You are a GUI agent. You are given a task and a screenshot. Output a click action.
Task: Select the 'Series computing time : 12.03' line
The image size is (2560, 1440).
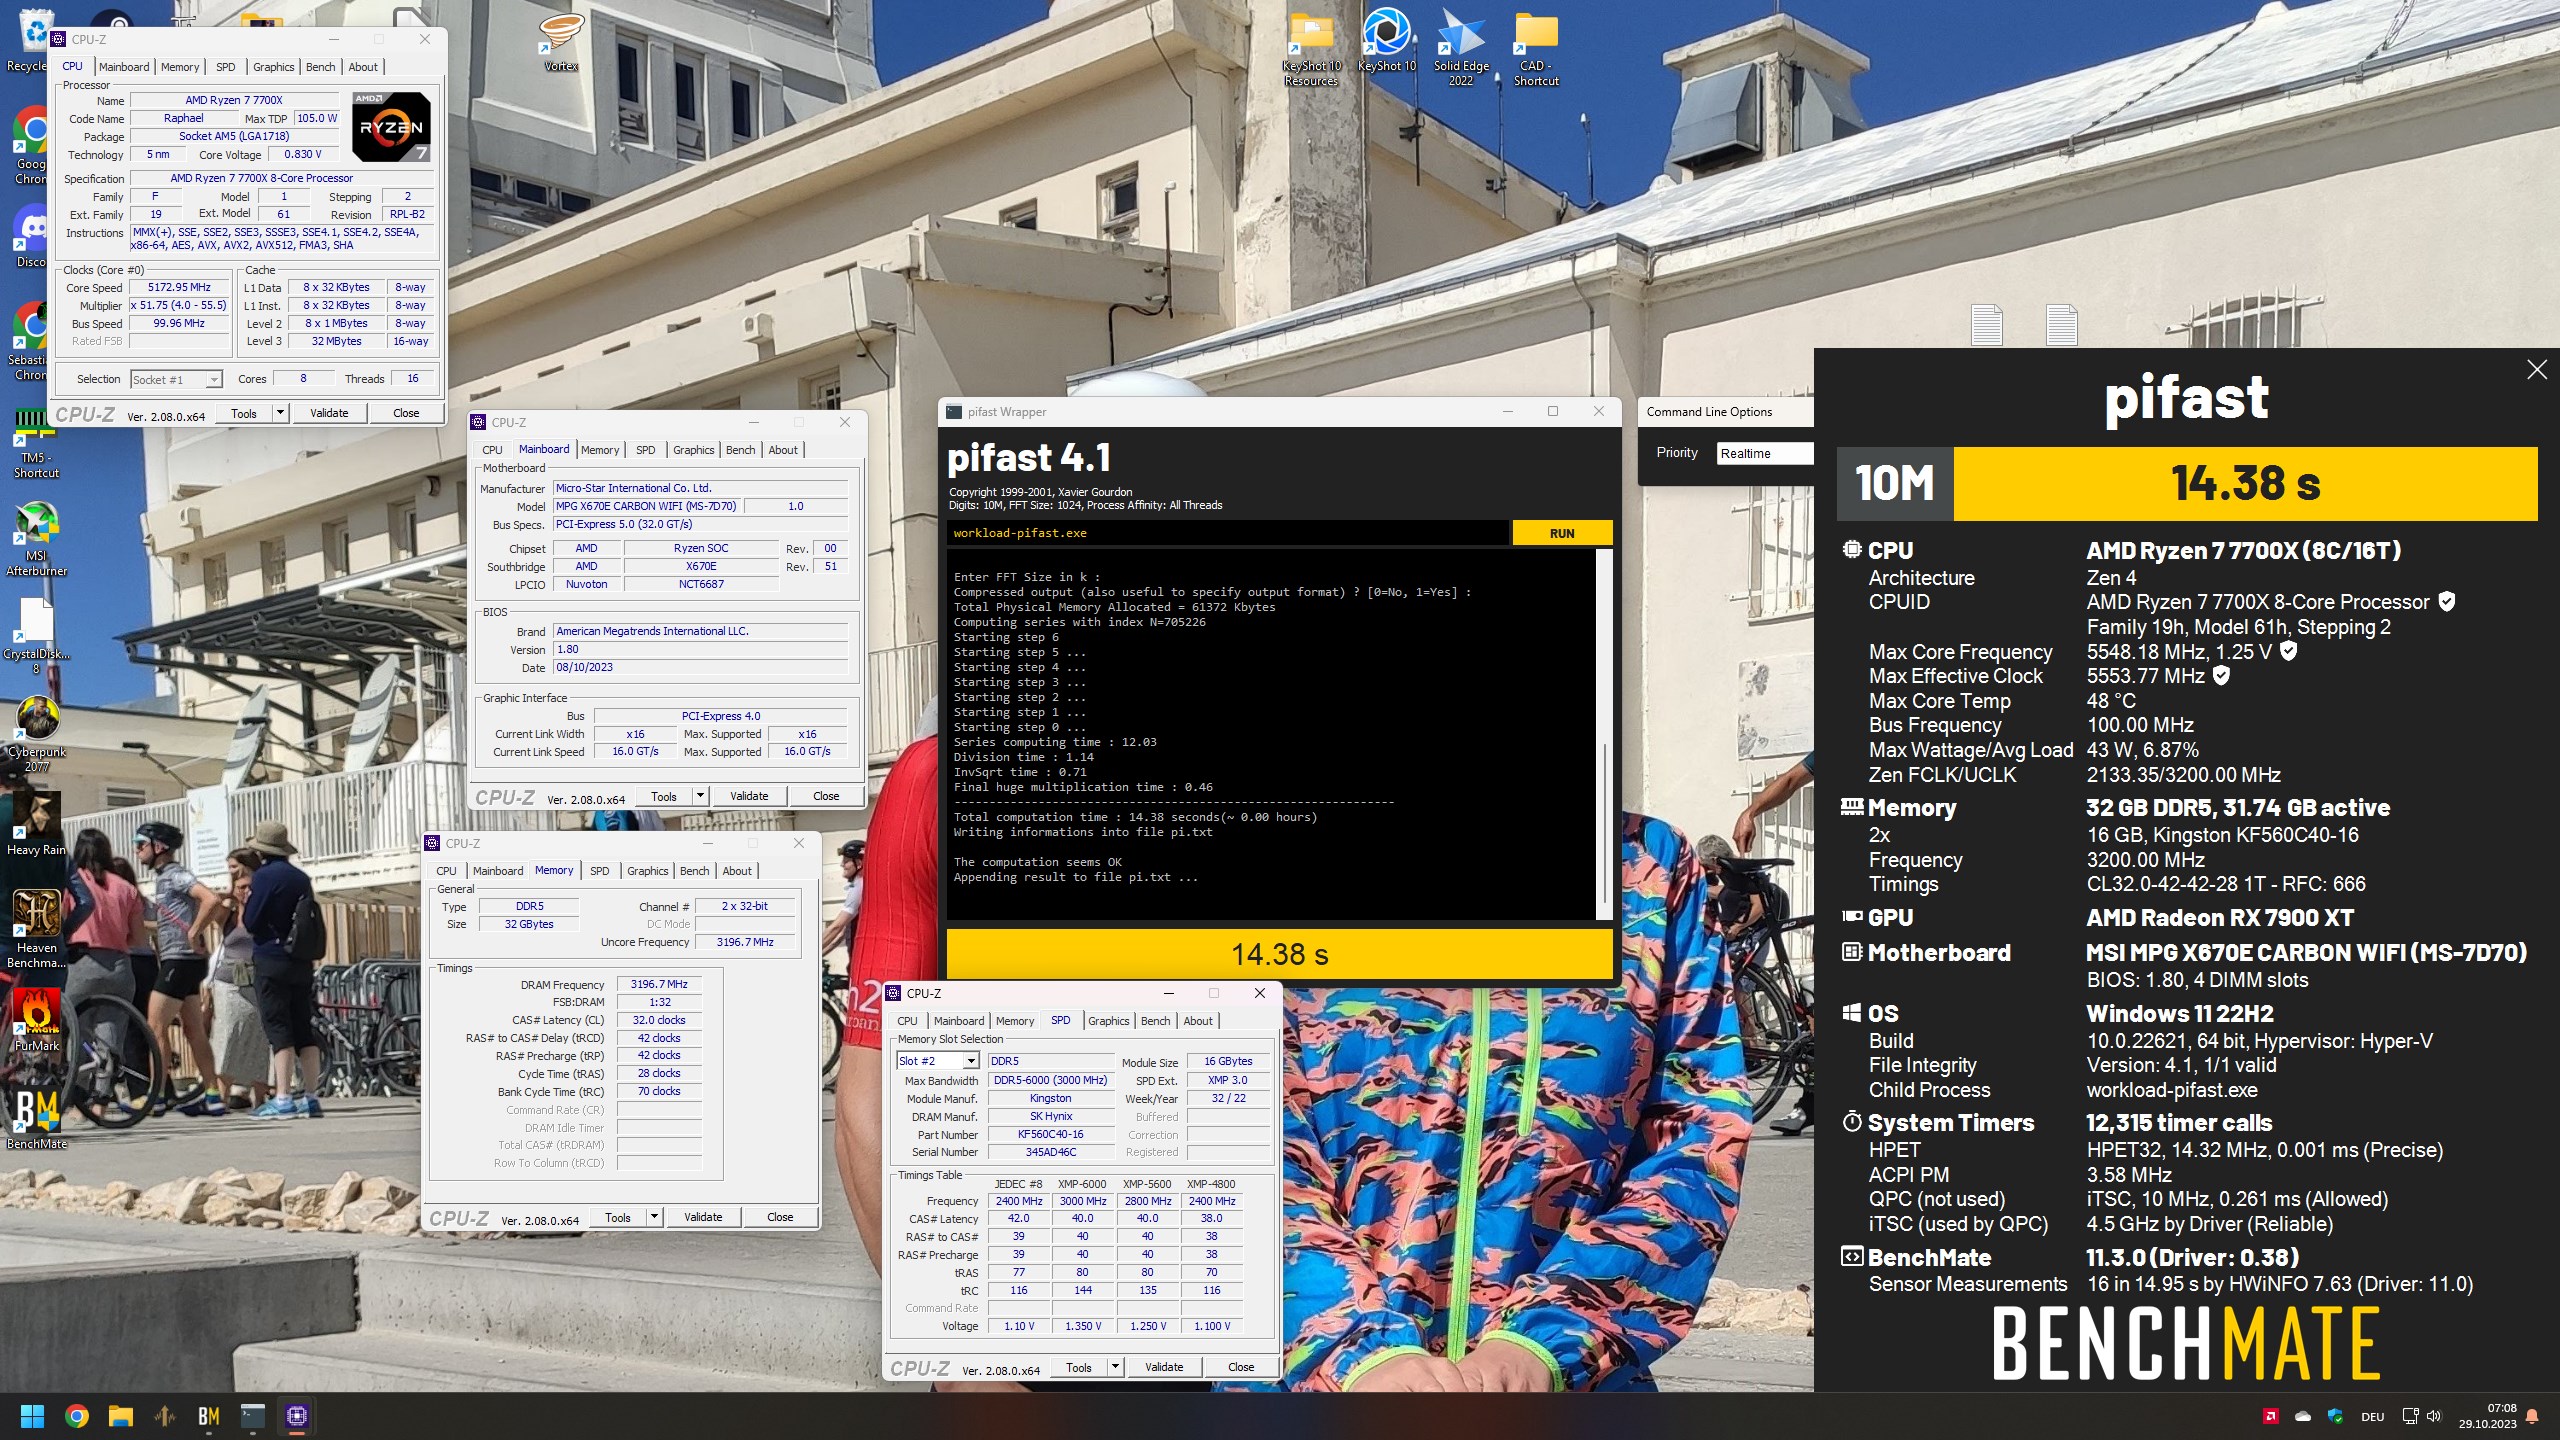[x=1055, y=742]
